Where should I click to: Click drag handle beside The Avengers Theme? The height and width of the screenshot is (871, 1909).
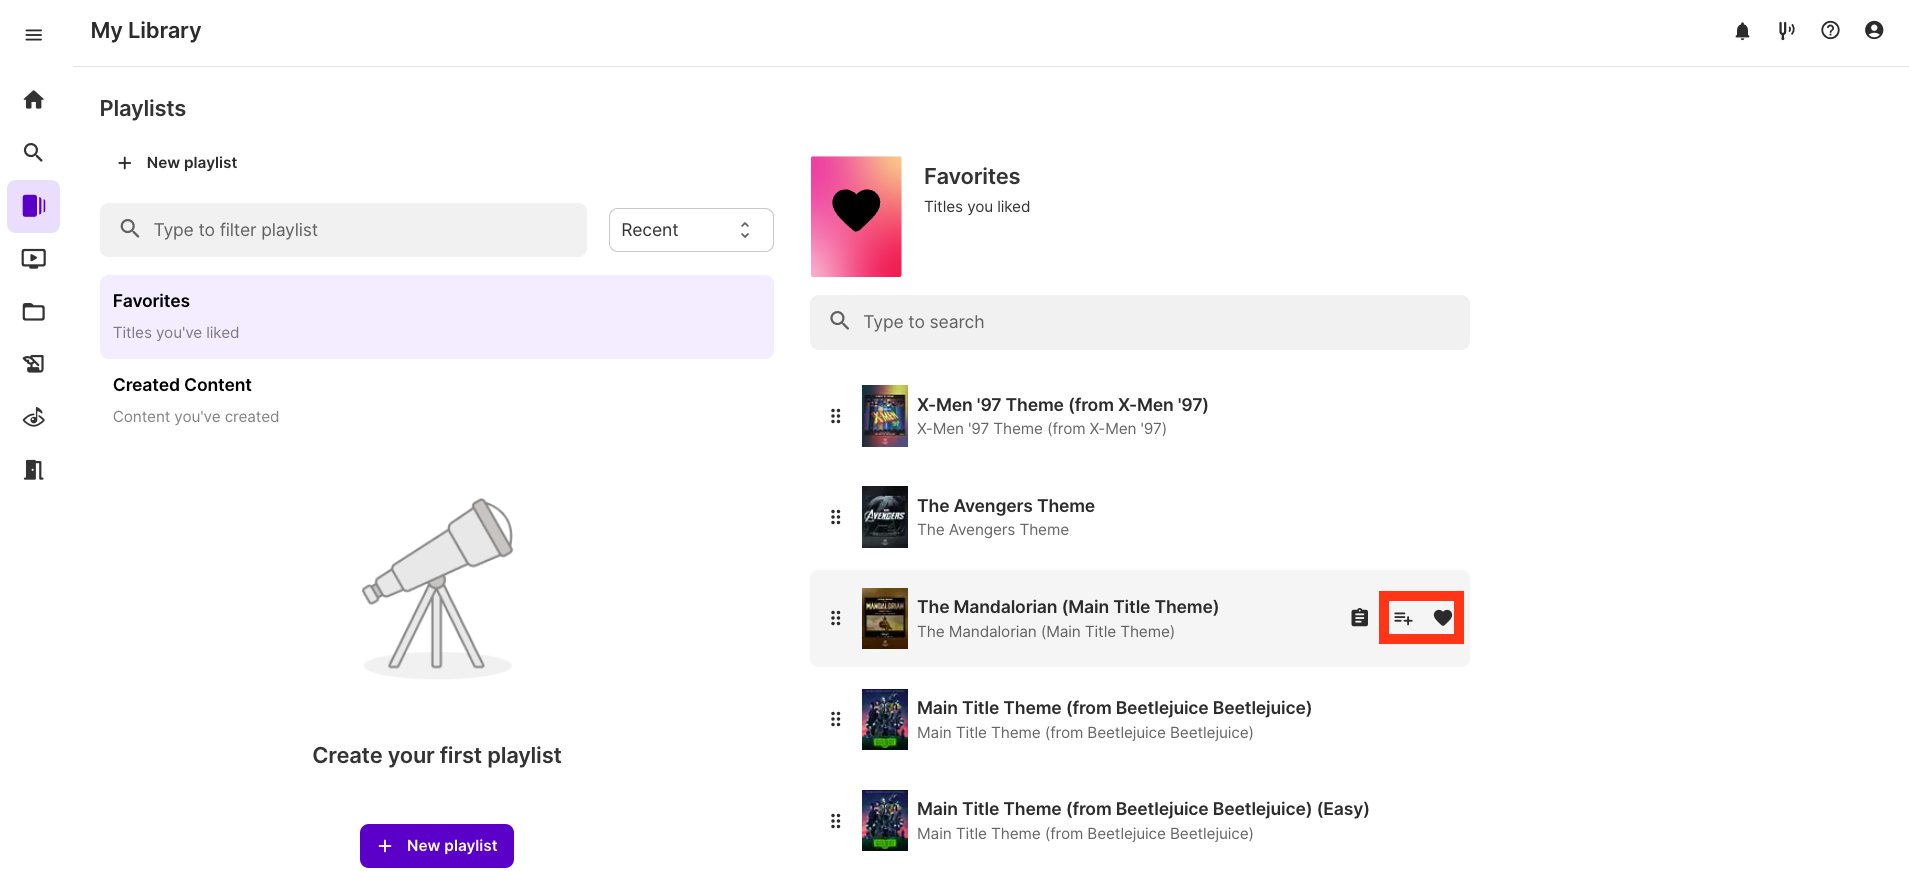point(835,517)
